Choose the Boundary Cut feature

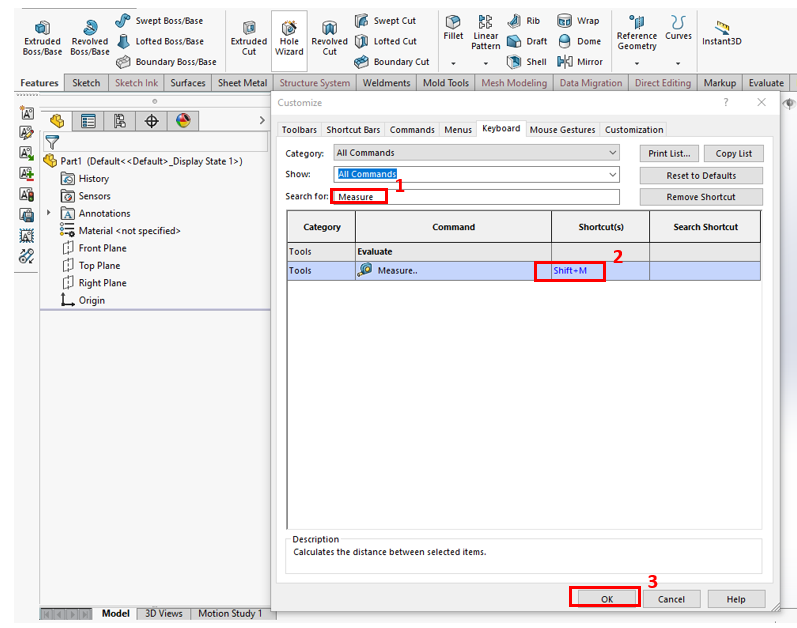tap(392, 62)
